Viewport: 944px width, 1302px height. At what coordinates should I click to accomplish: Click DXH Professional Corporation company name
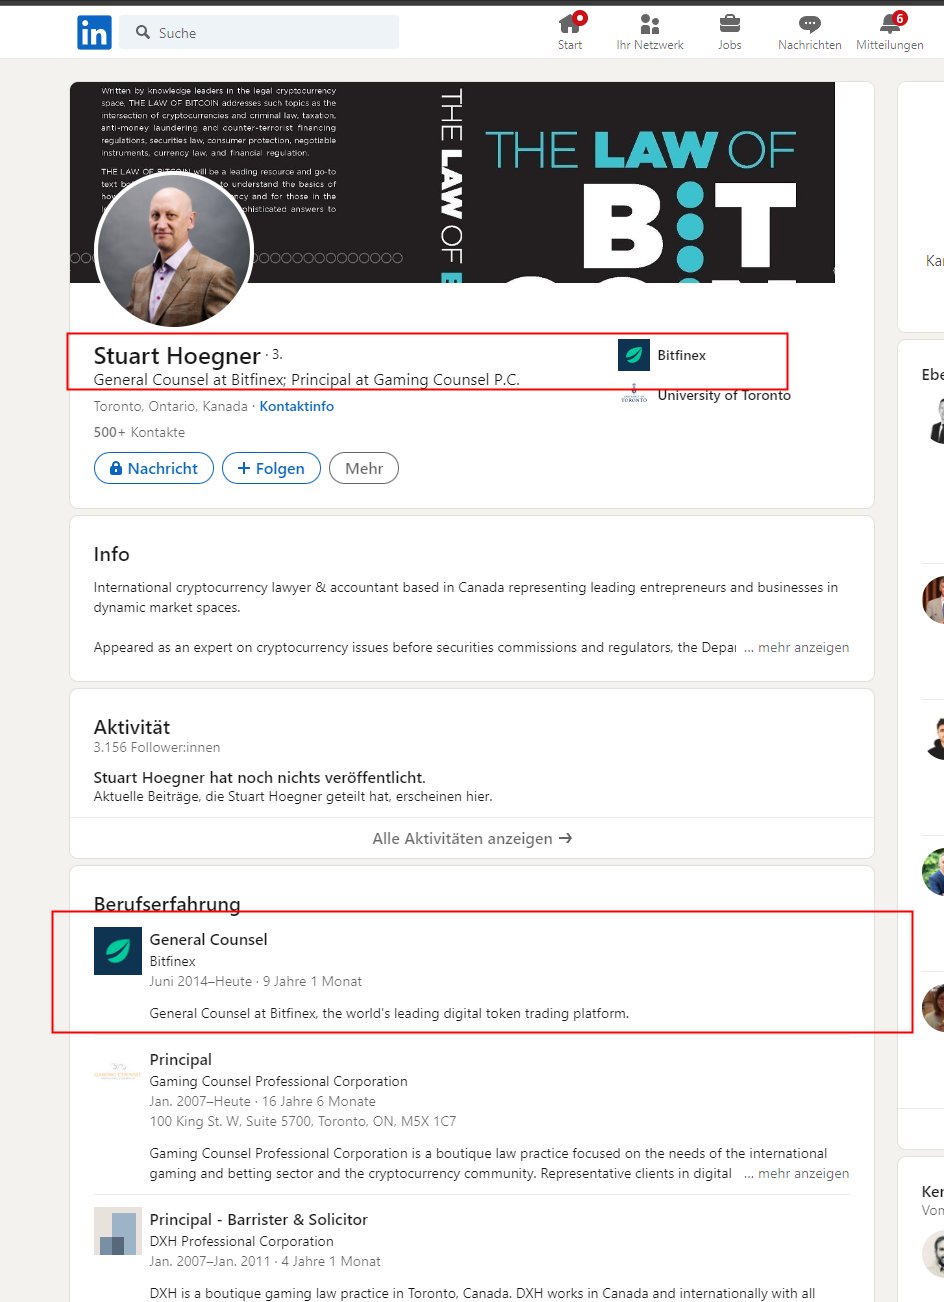242,1241
